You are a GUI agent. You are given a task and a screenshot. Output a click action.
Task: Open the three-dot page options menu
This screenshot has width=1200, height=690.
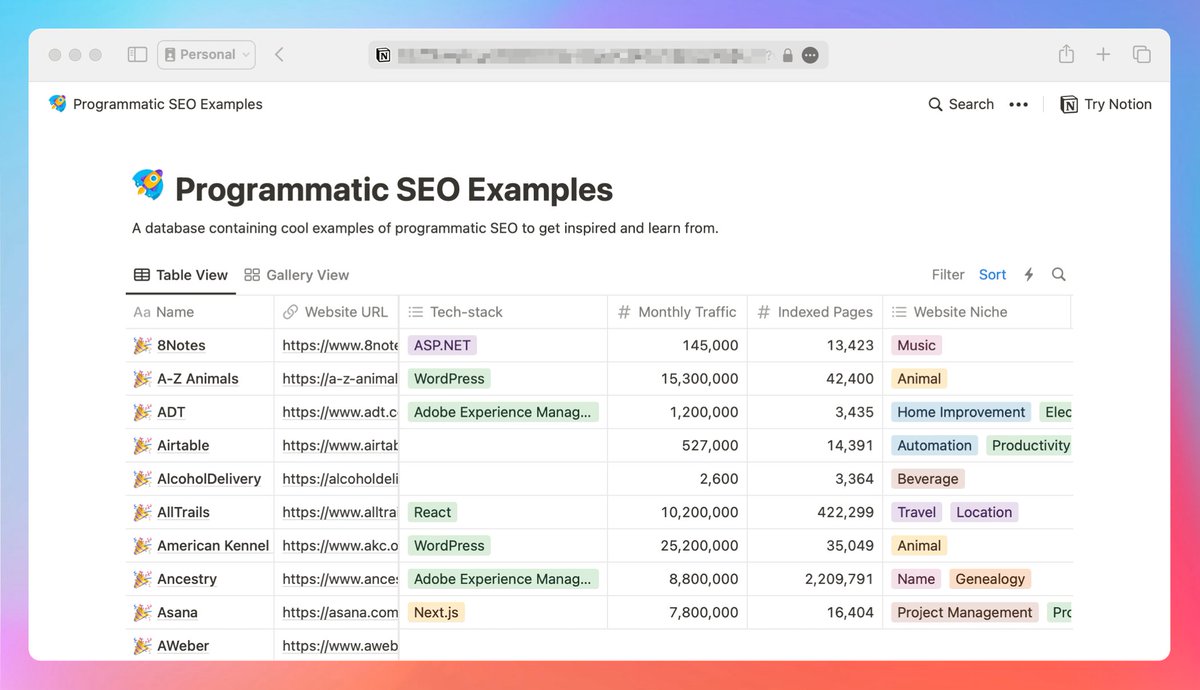1018,104
